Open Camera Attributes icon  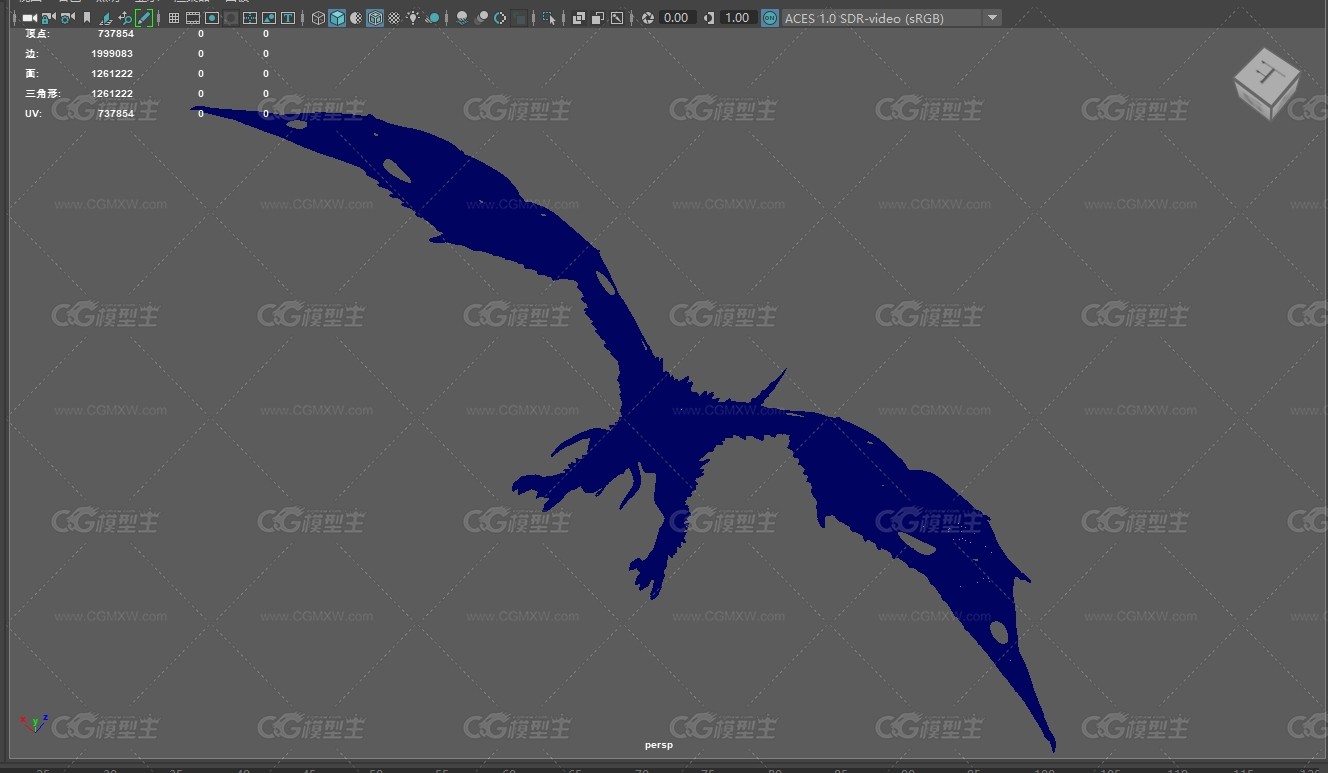click(x=67, y=18)
